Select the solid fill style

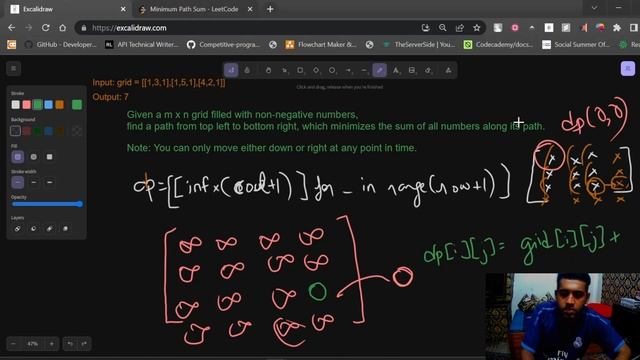pos(49,157)
